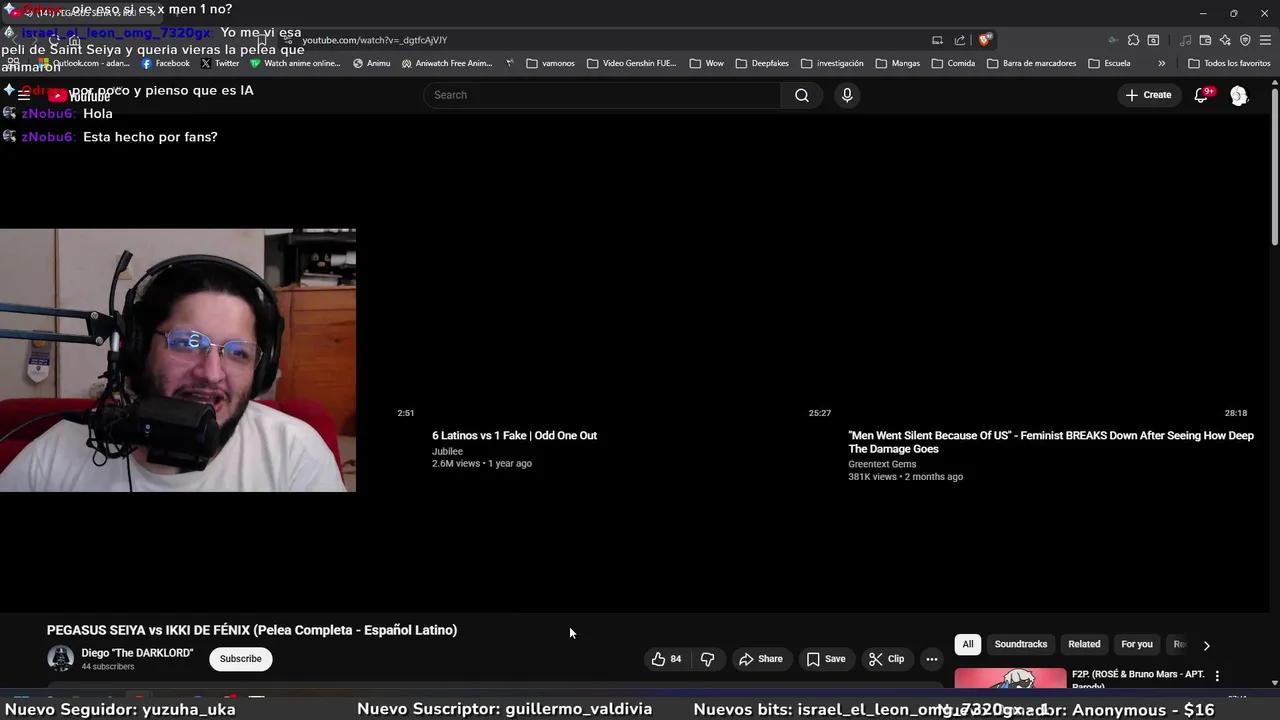
Task: Click the right chevron to reveal more filter chips
Action: pos(1206,645)
